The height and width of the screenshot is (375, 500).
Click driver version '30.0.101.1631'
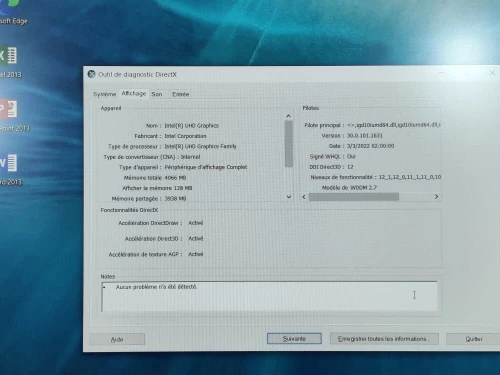(x=365, y=136)
